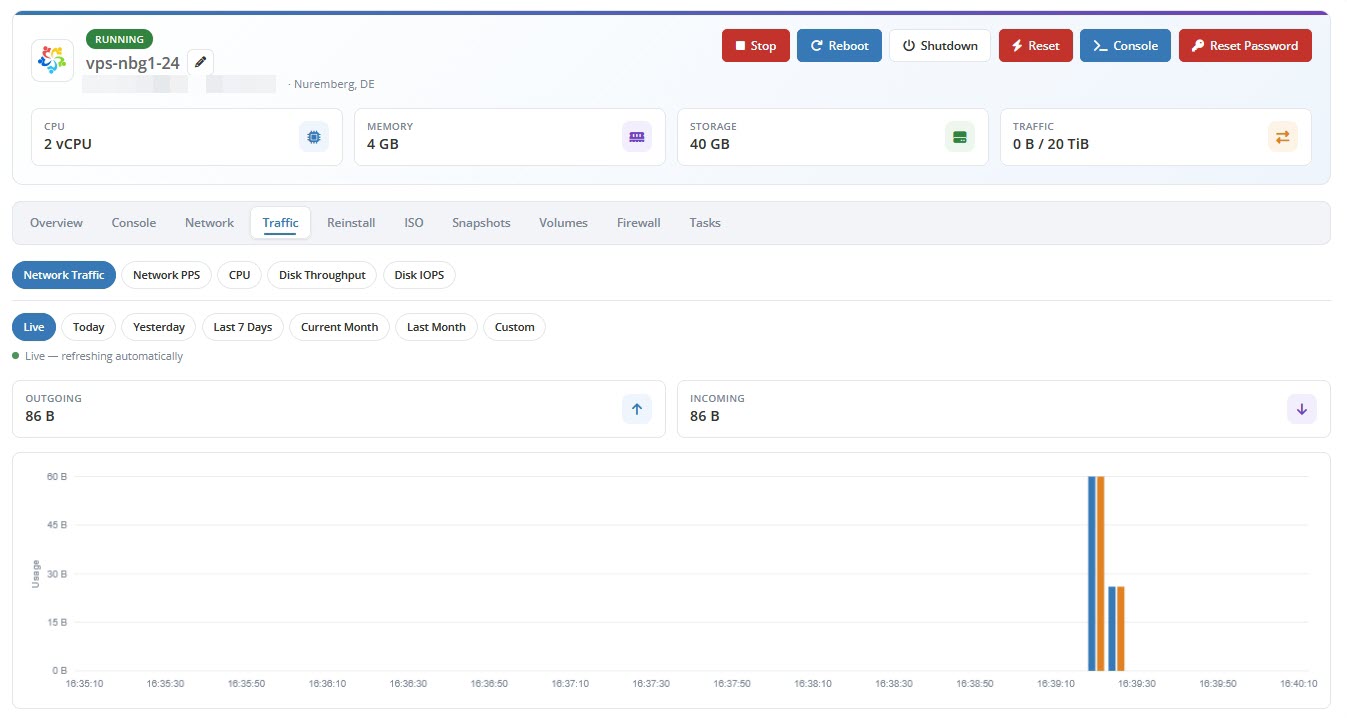Click the memory module icon
Viewport: 1347px width, 718px height.
pos(637,137)
